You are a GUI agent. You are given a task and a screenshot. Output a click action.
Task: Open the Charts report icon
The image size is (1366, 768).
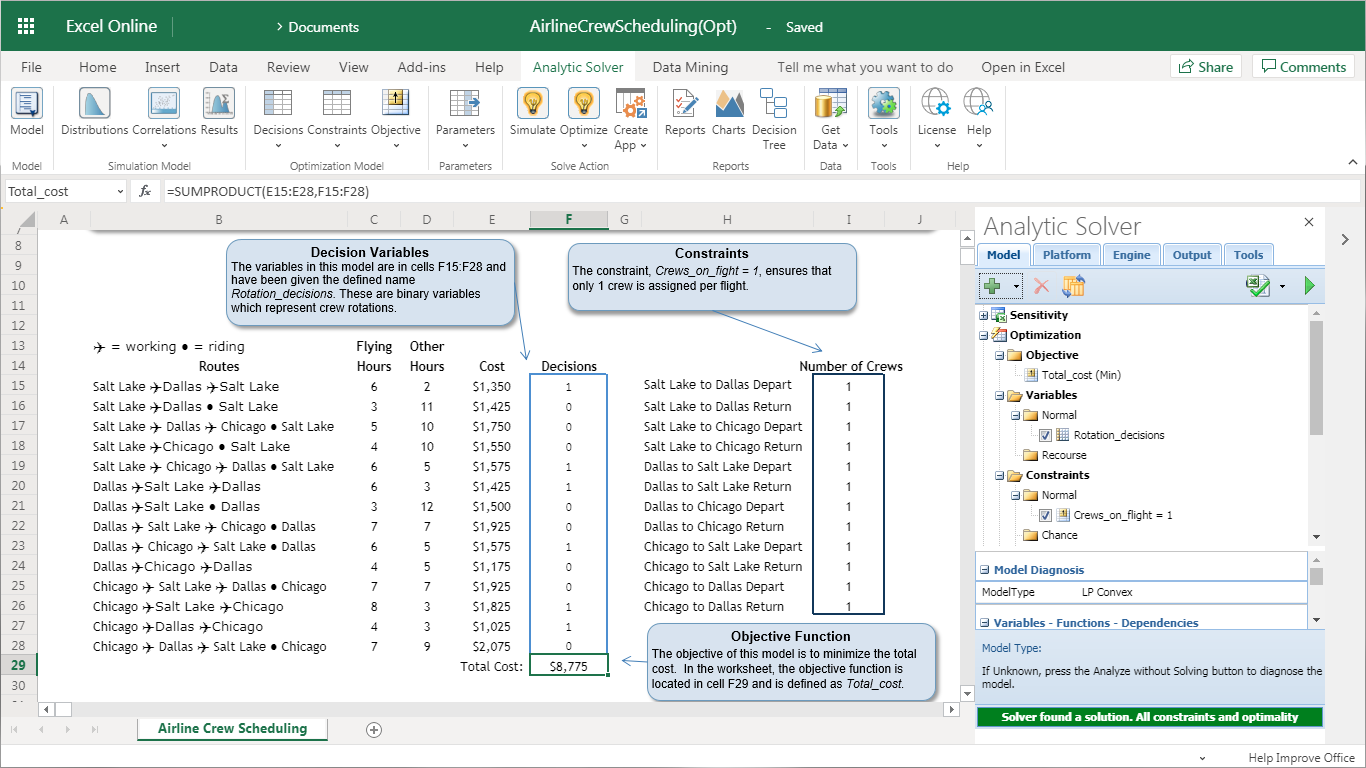pyautogui.click(x=729, y=104)
